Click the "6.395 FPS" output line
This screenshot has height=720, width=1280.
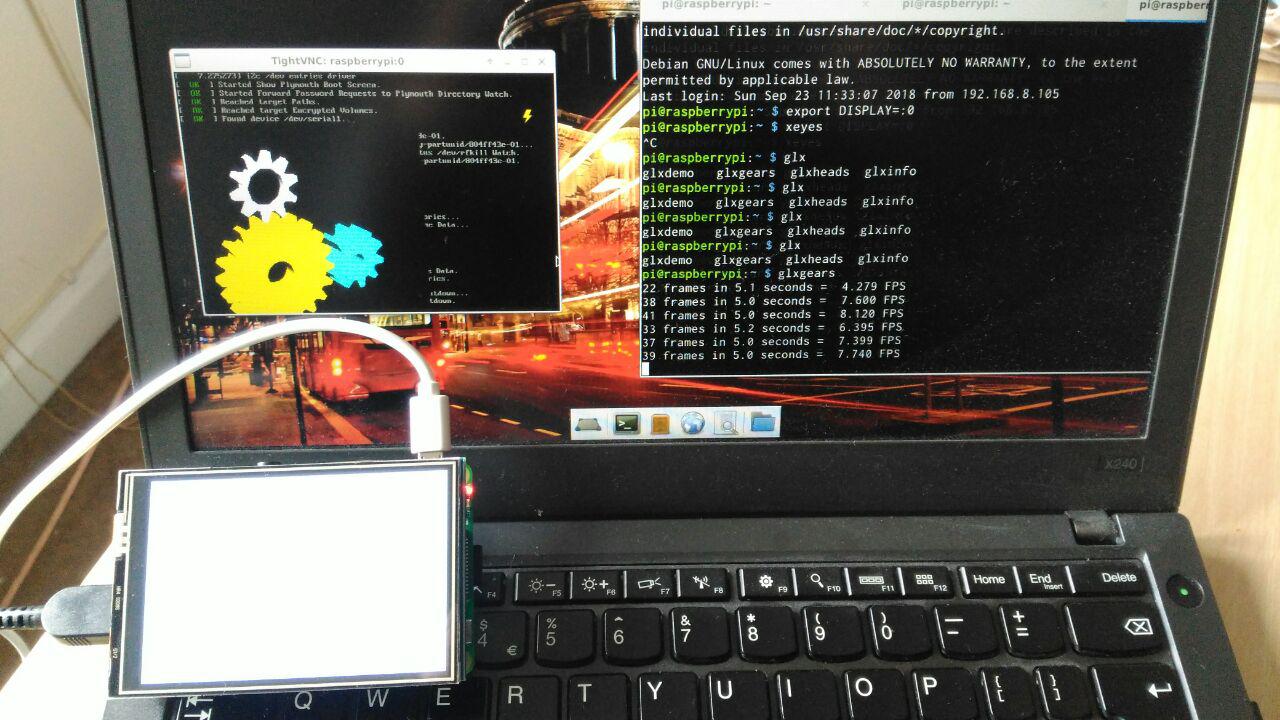point(772,328)
